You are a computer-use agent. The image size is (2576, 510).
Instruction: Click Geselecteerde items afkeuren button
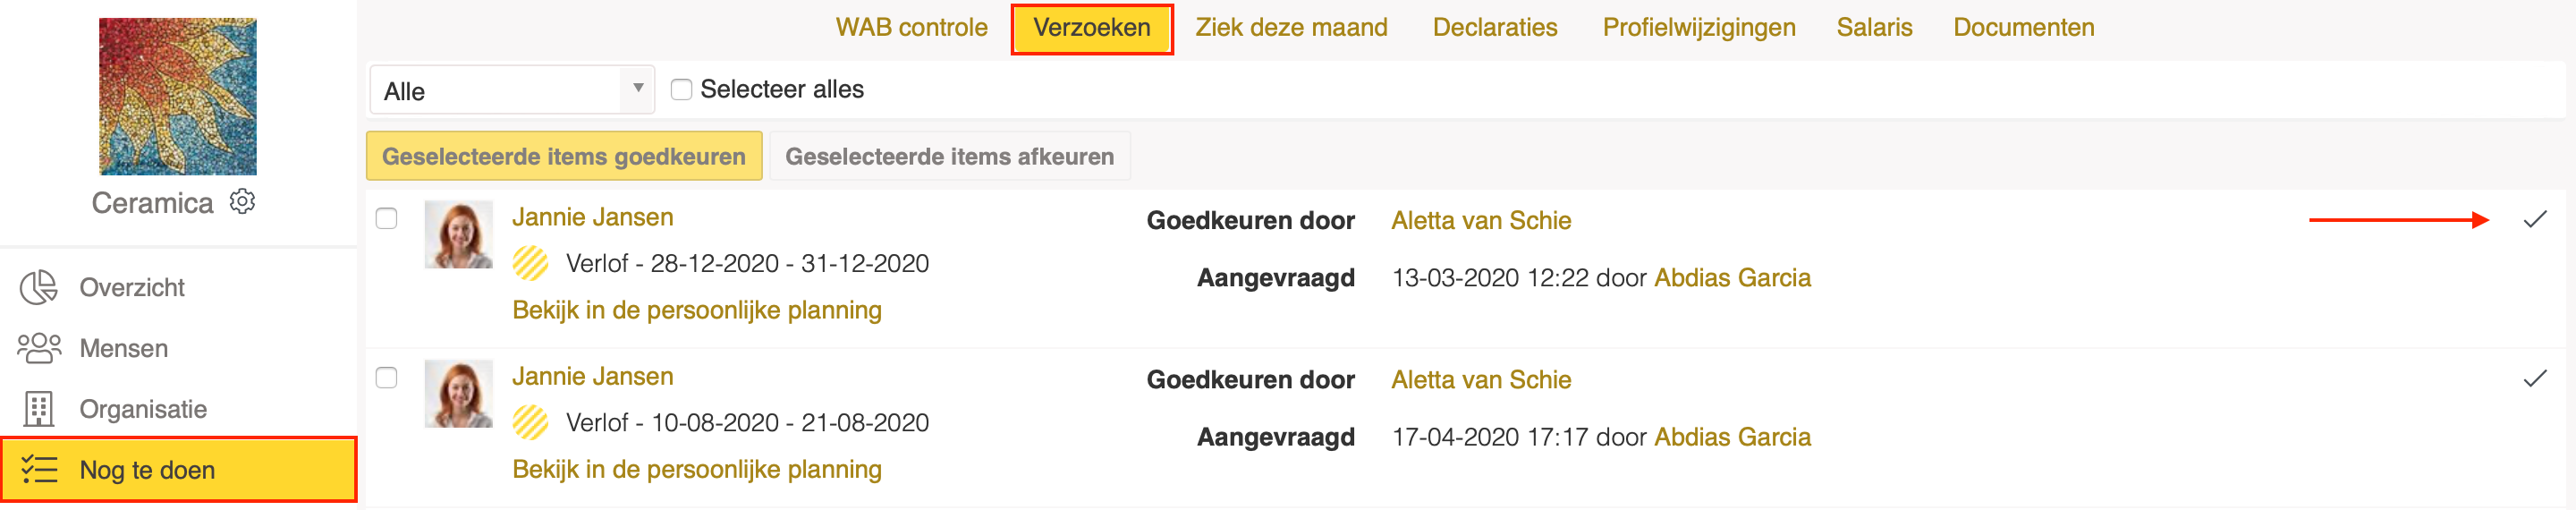tap(949, 157)
